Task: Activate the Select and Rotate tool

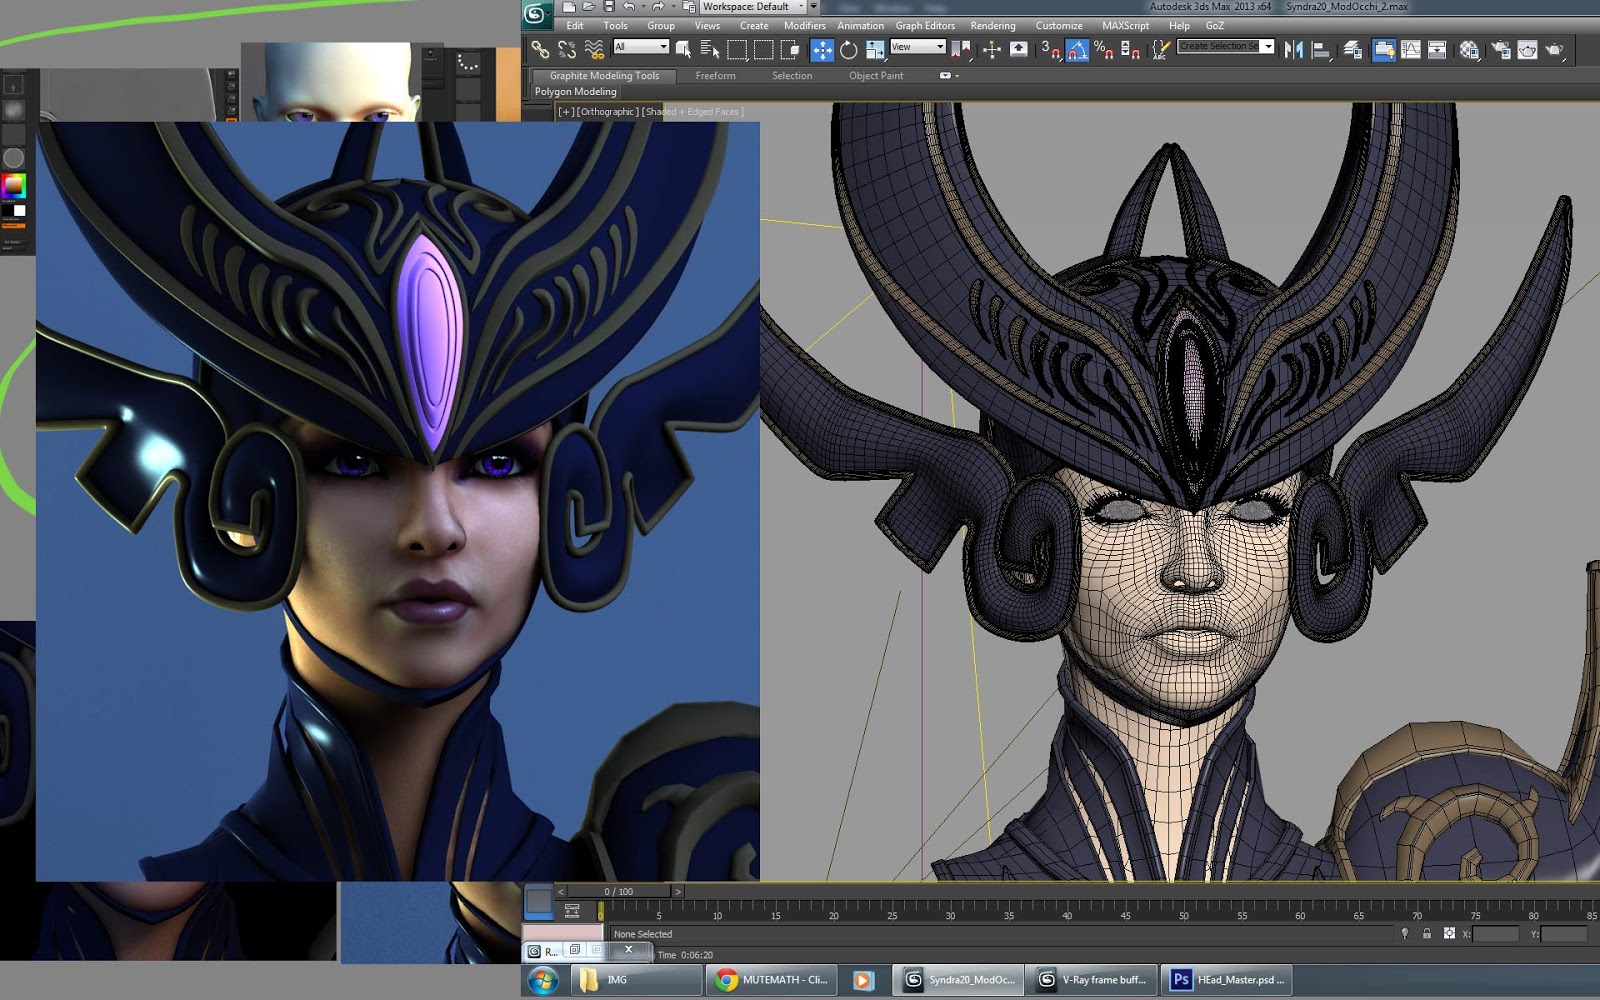Action: [x=849, y=49]
